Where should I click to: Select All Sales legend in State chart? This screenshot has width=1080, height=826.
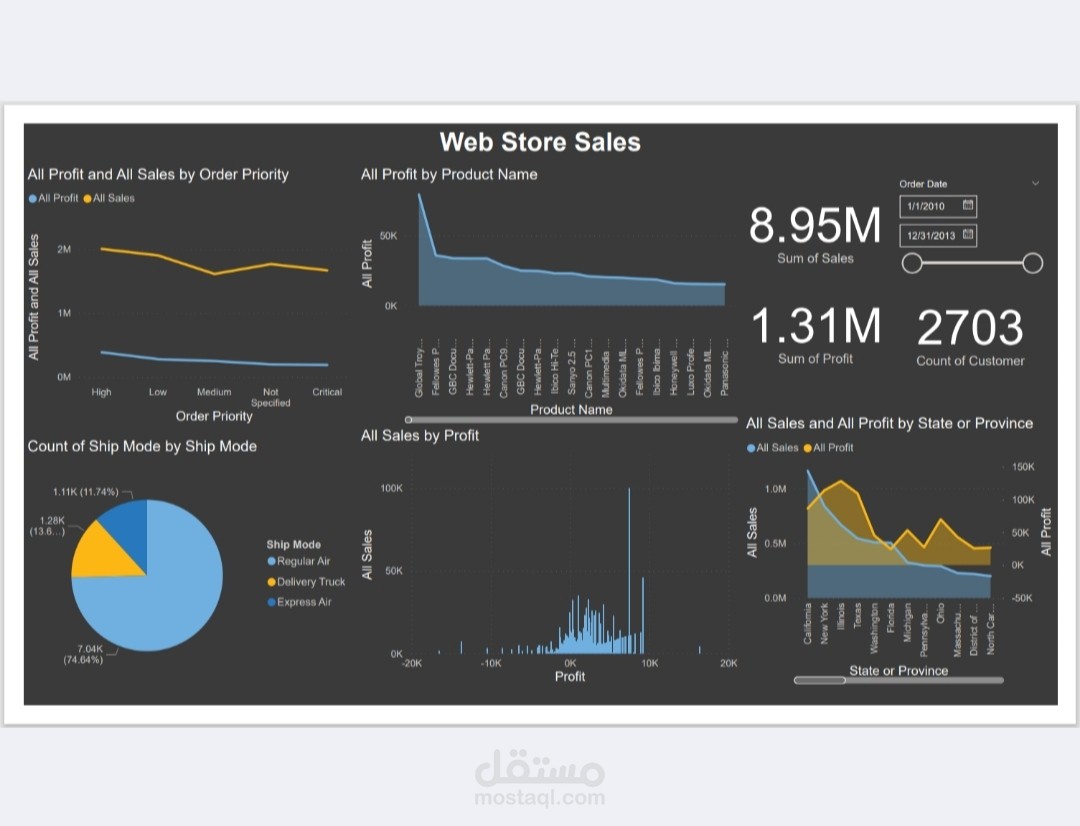(x=772, y=447)
